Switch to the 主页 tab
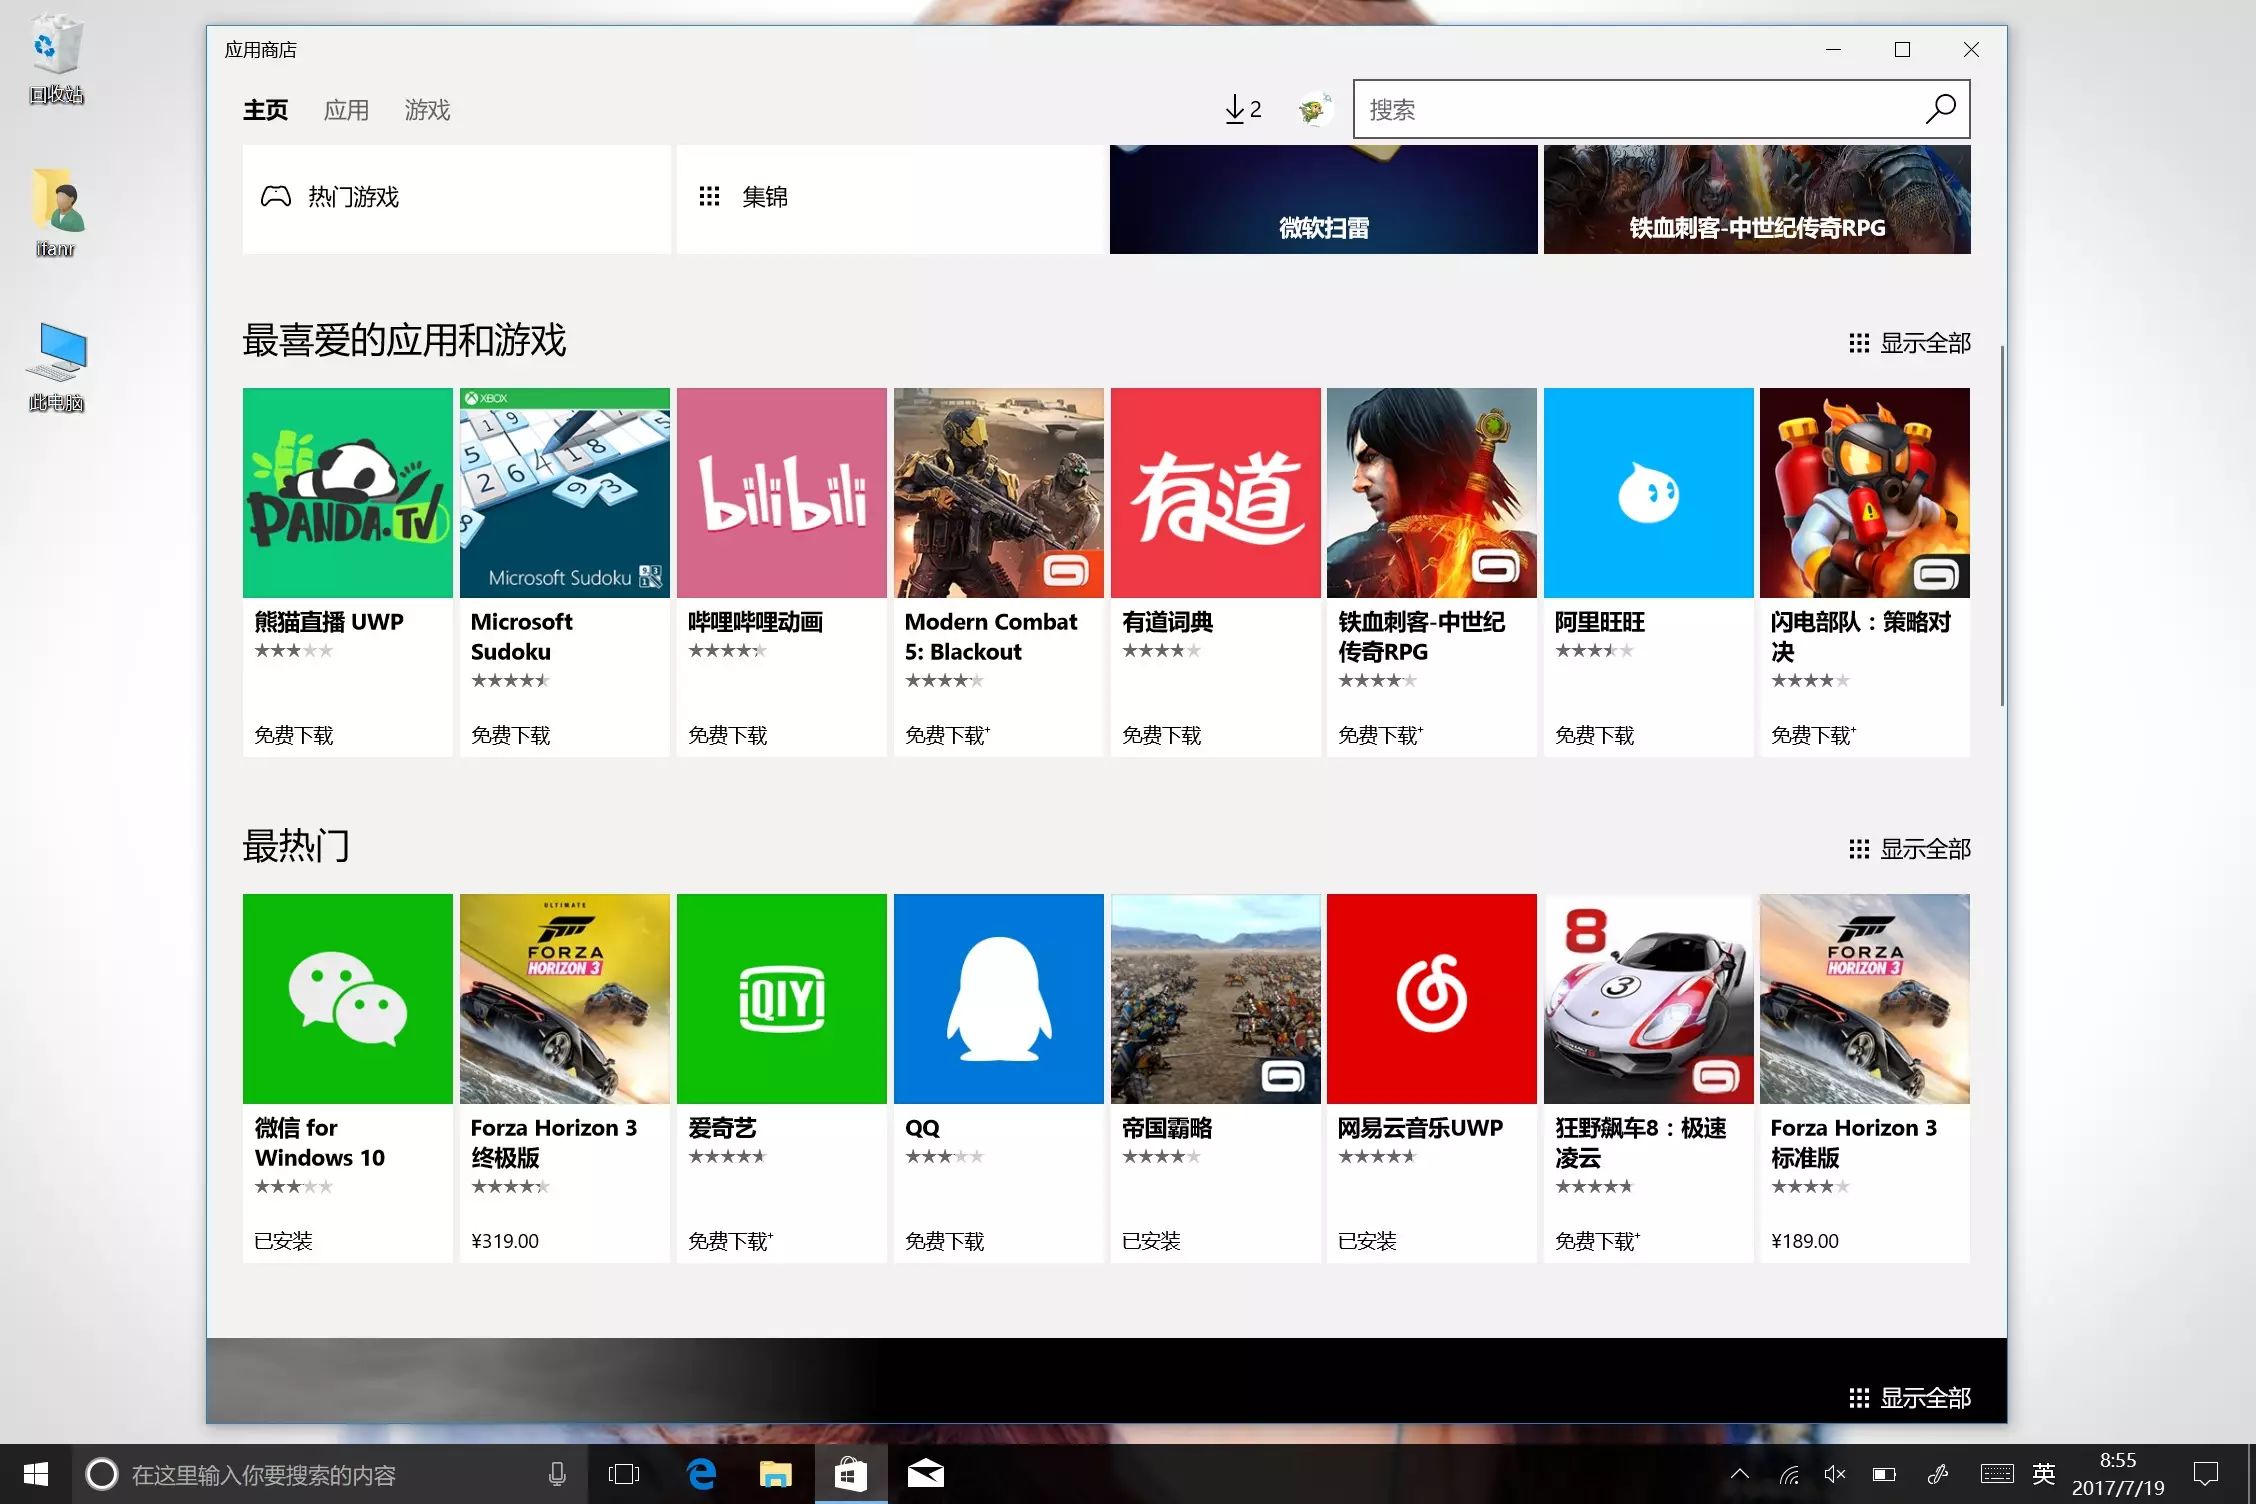Image resolution: width=2256 pixels, height=1504 pixels. tap(265, 110)
